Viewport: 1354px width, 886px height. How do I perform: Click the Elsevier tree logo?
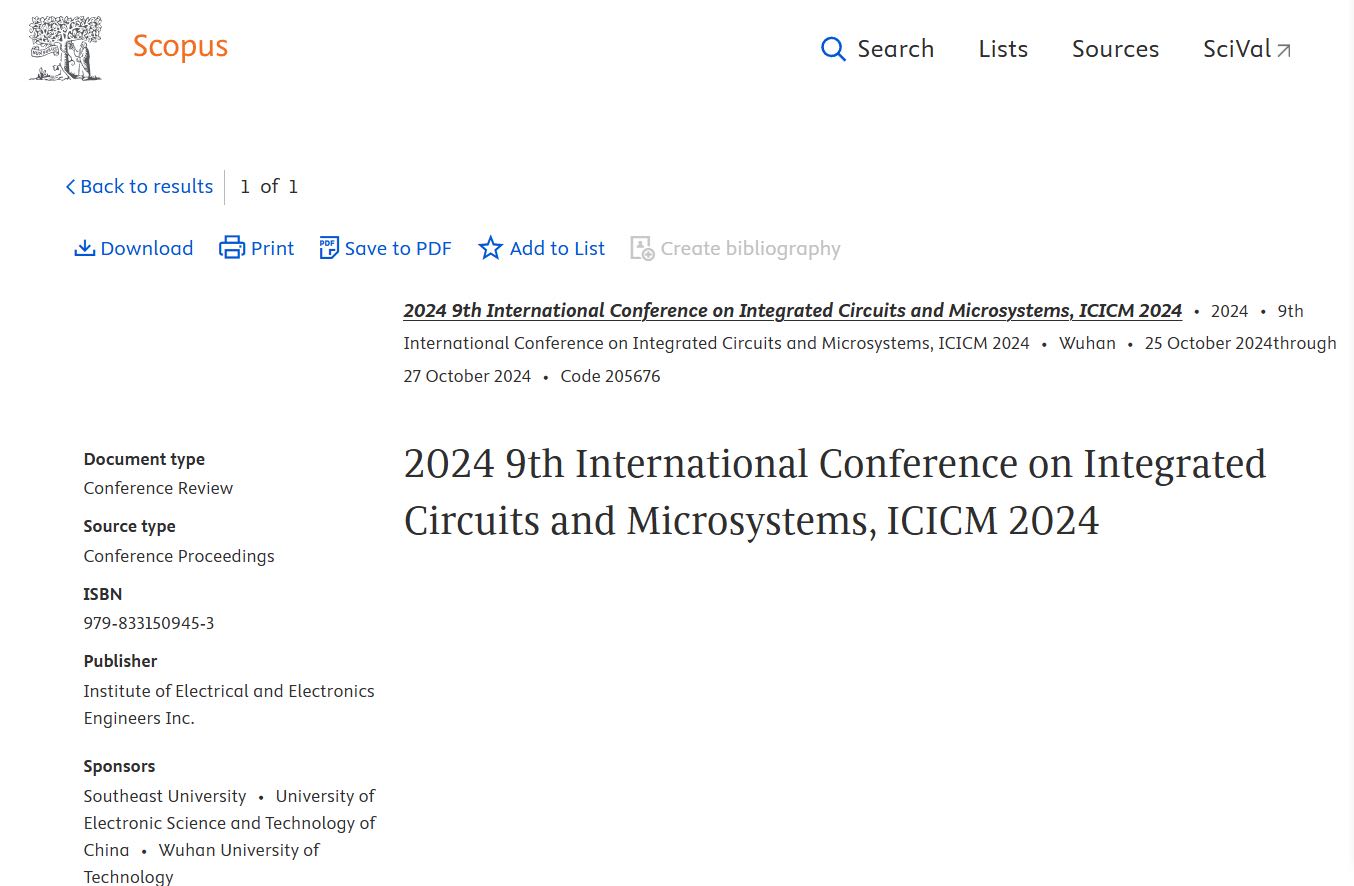65,48
